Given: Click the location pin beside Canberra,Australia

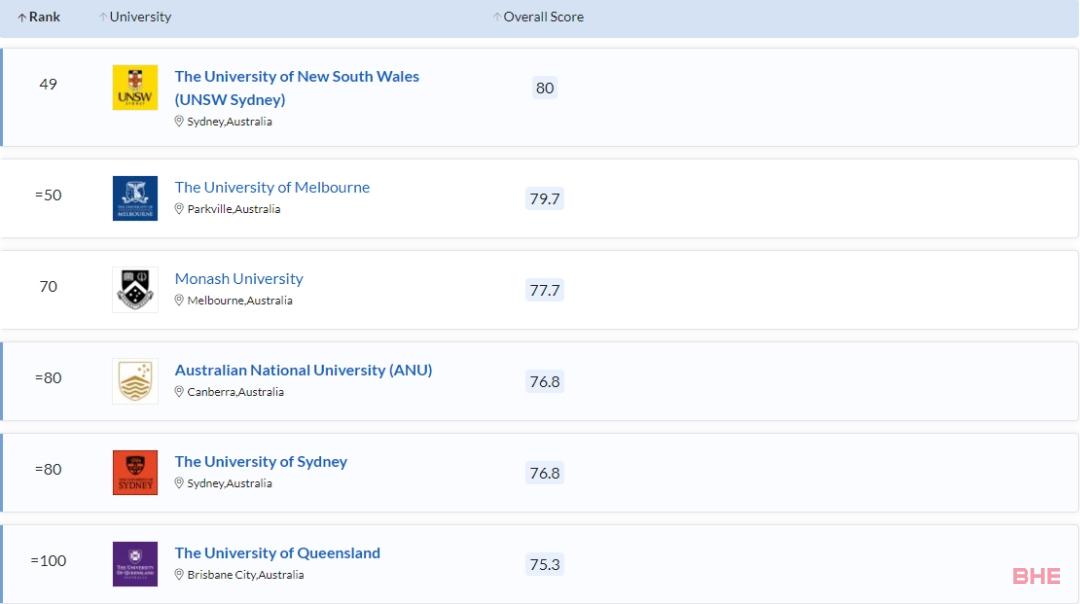Looking at the screenshot, I should point(179,392).
